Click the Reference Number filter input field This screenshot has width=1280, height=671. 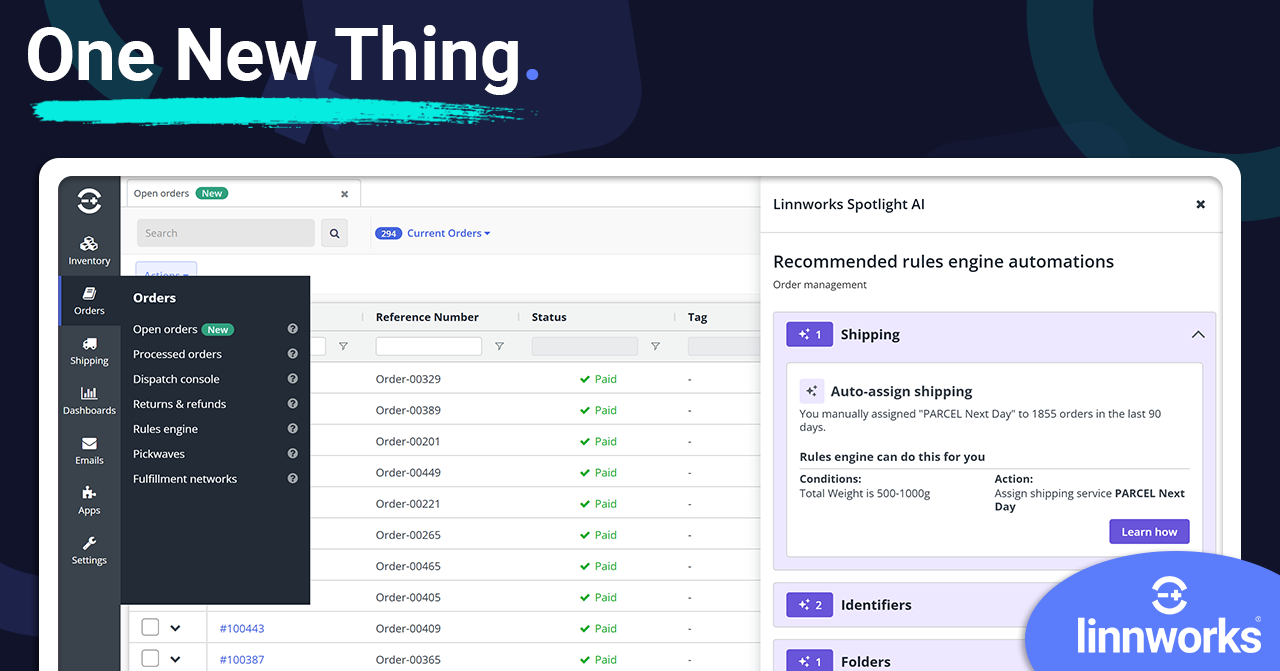coord(428,346)
